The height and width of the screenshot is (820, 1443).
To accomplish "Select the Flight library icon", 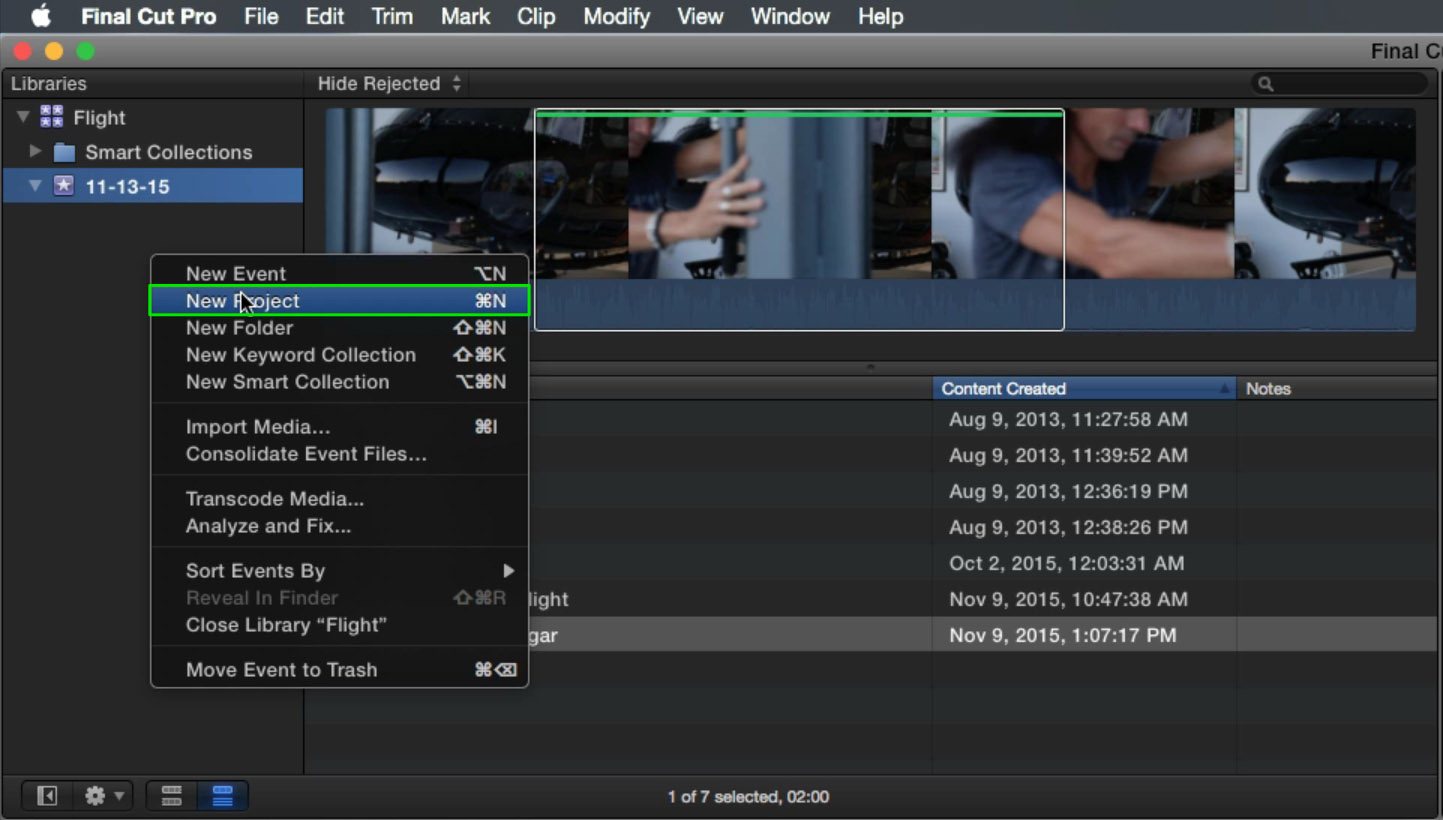I will pyautogui.click(x=51, y=117).
